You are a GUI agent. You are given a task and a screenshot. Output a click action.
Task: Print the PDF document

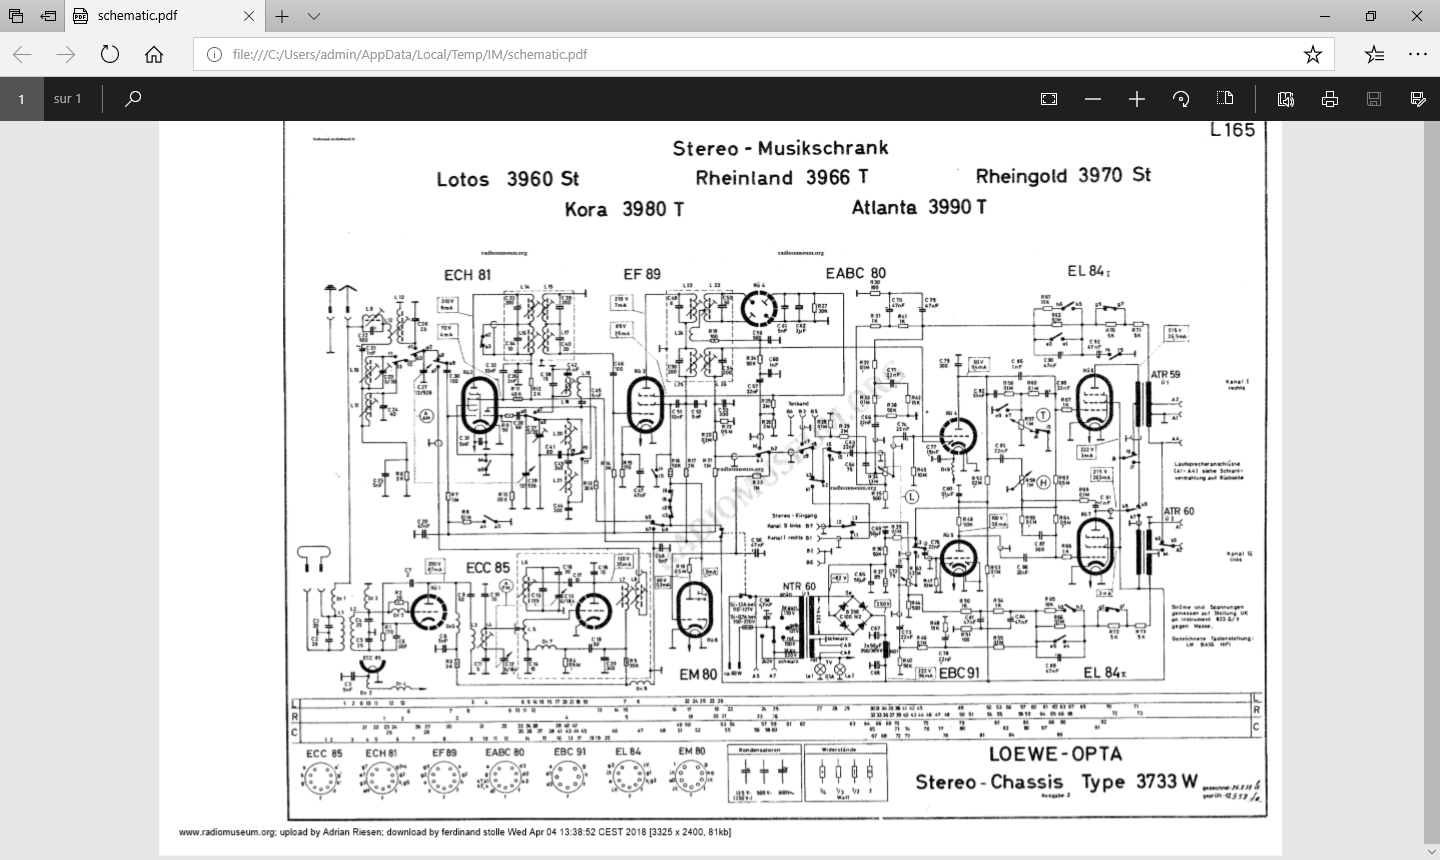click(1330, 99)
